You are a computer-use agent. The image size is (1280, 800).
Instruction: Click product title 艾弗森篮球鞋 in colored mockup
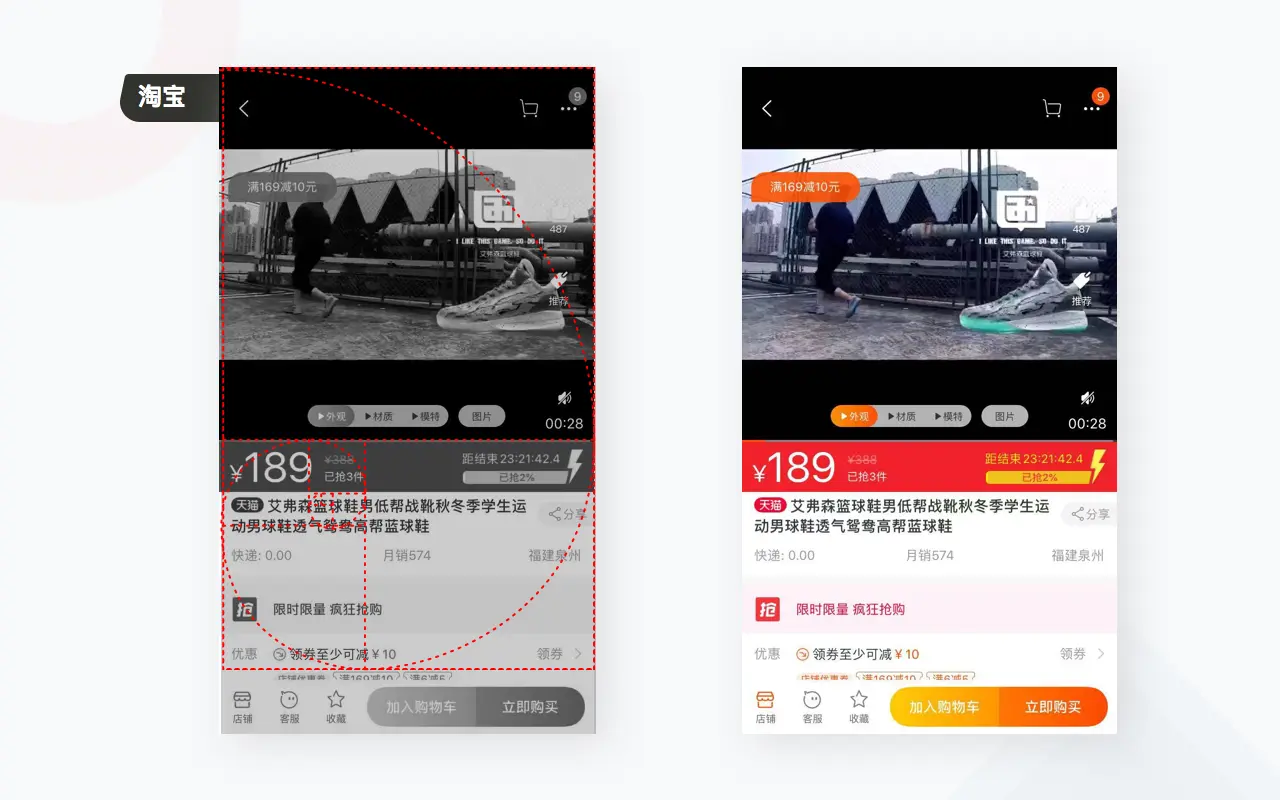[x=902, y=516]
